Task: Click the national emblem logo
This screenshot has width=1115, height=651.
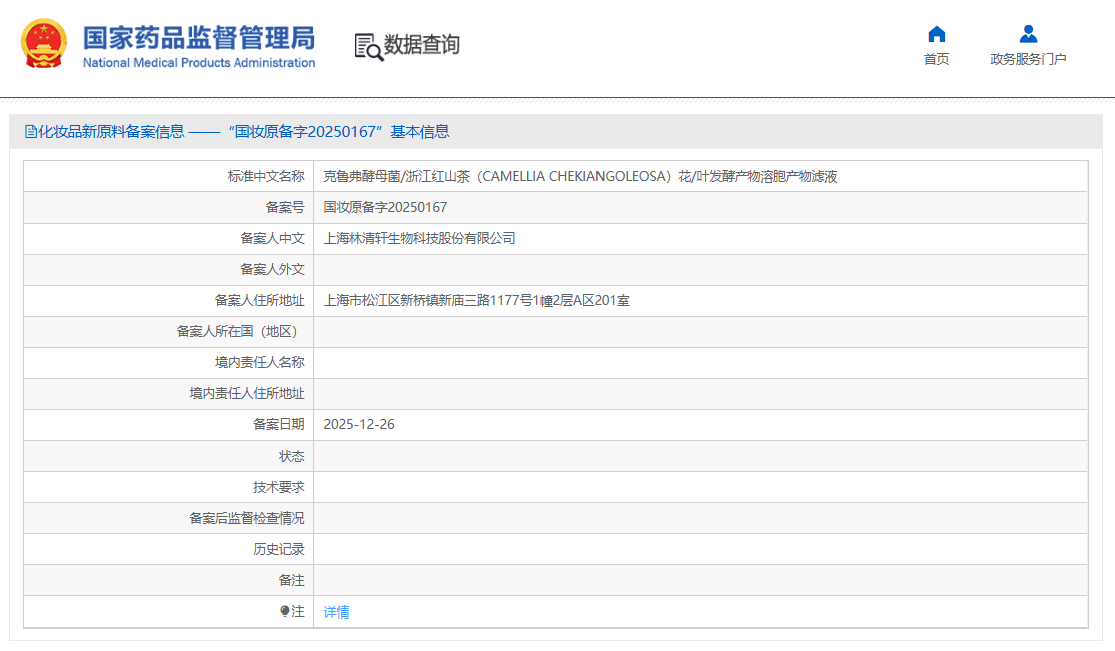Action: click(41, 44)
